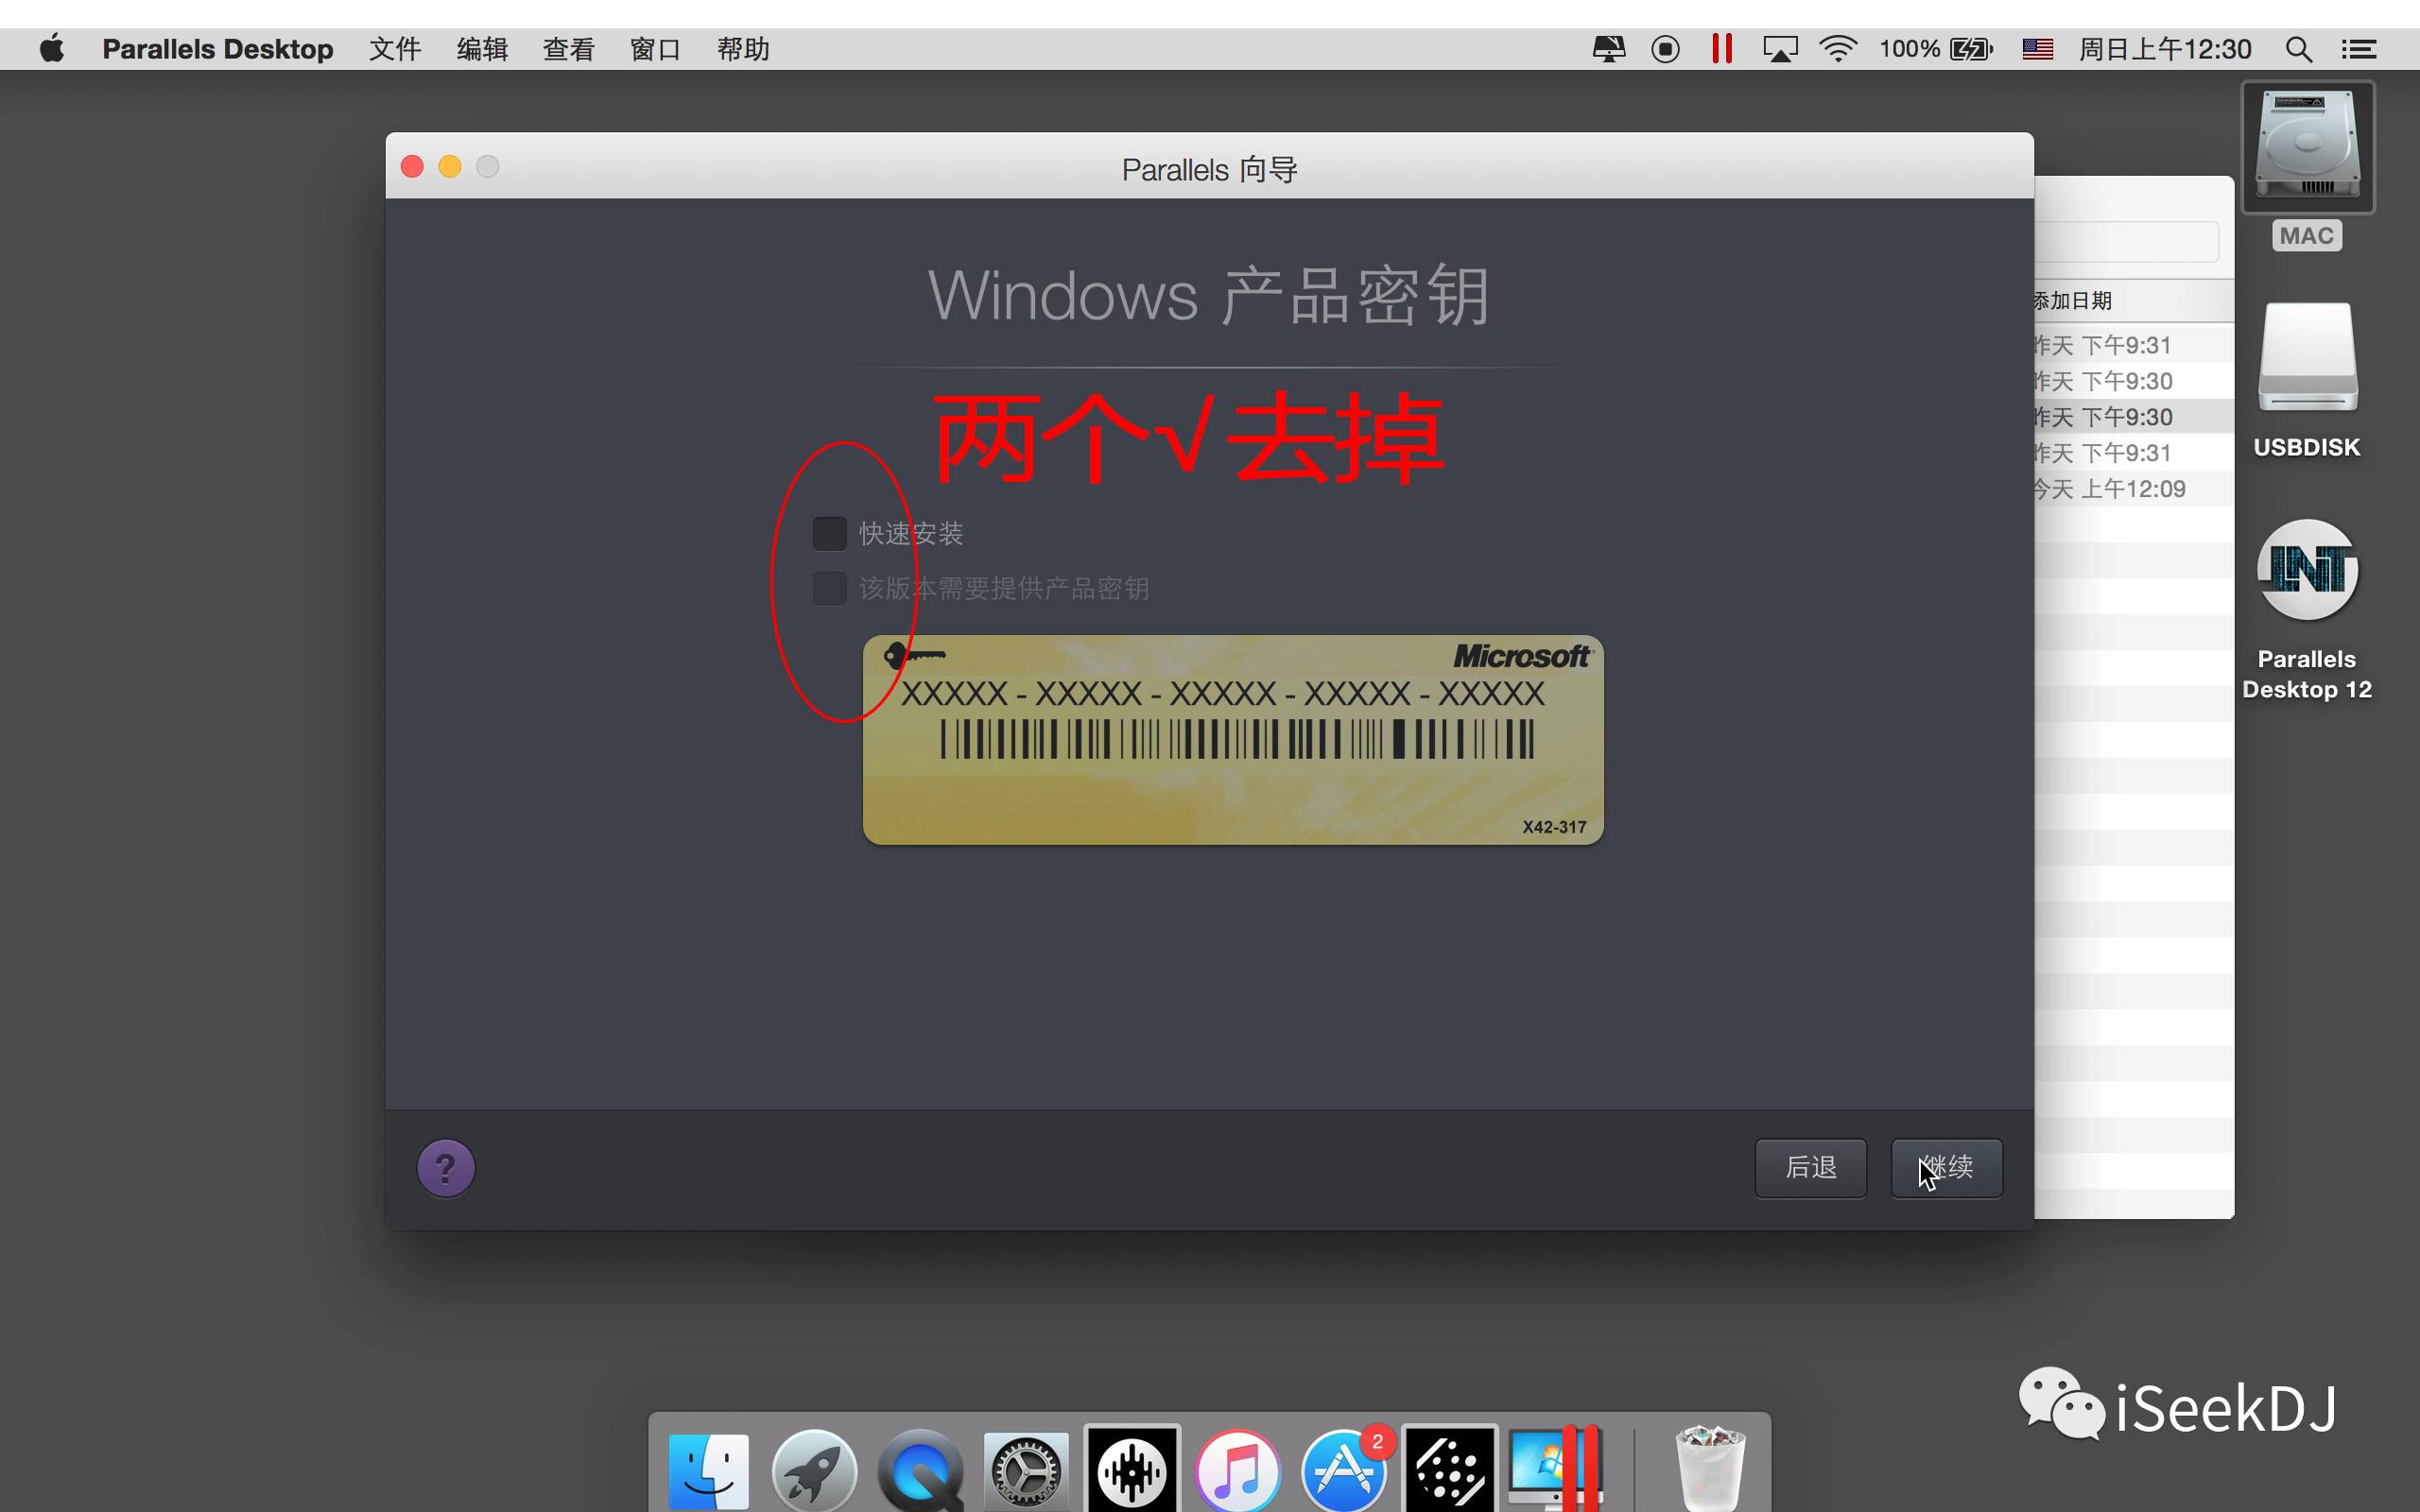2420x1512 pixels.
Task: Click the Parallels pause icon in menu bar
Action: 1721,49
